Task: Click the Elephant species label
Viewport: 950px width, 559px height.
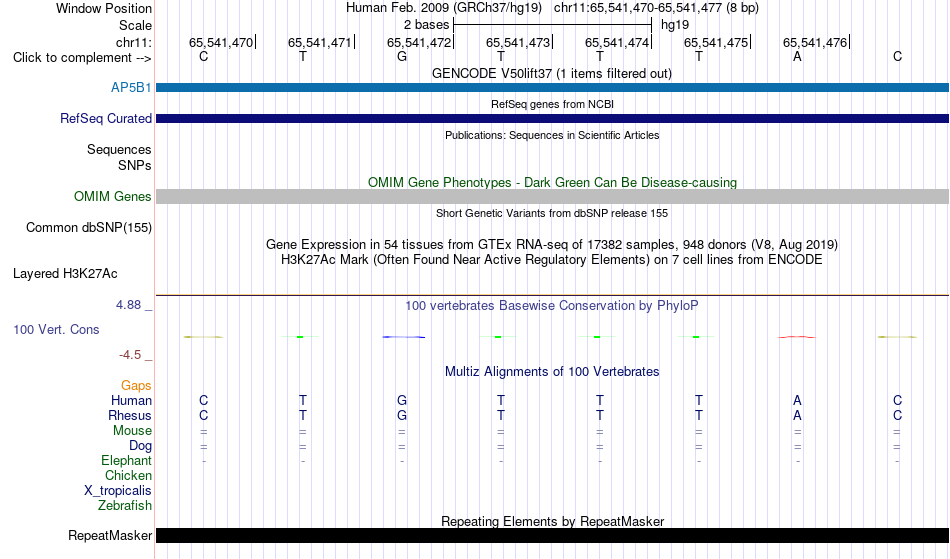Action: 127,460
